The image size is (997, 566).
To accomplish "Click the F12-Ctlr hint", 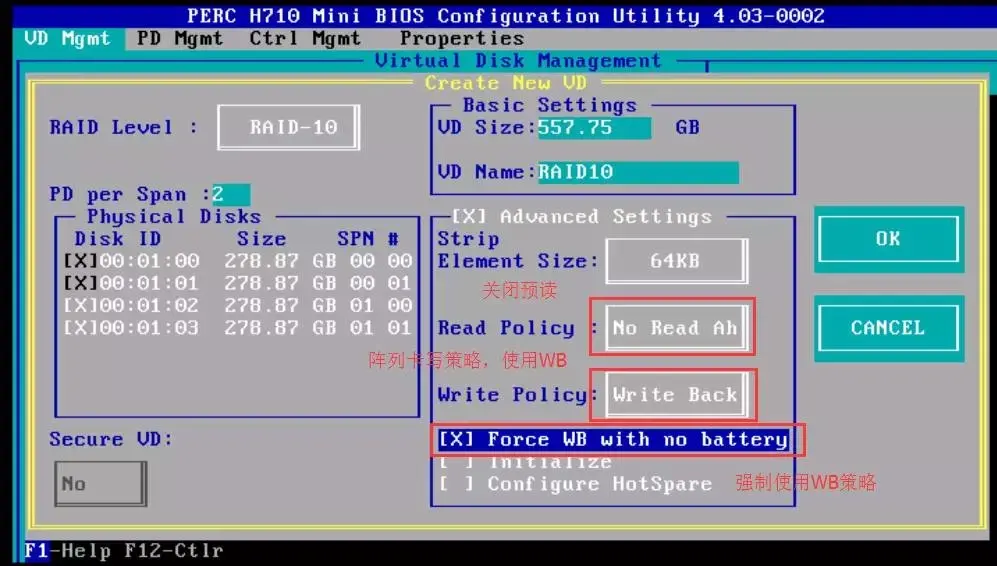I will tap(174, 550).
